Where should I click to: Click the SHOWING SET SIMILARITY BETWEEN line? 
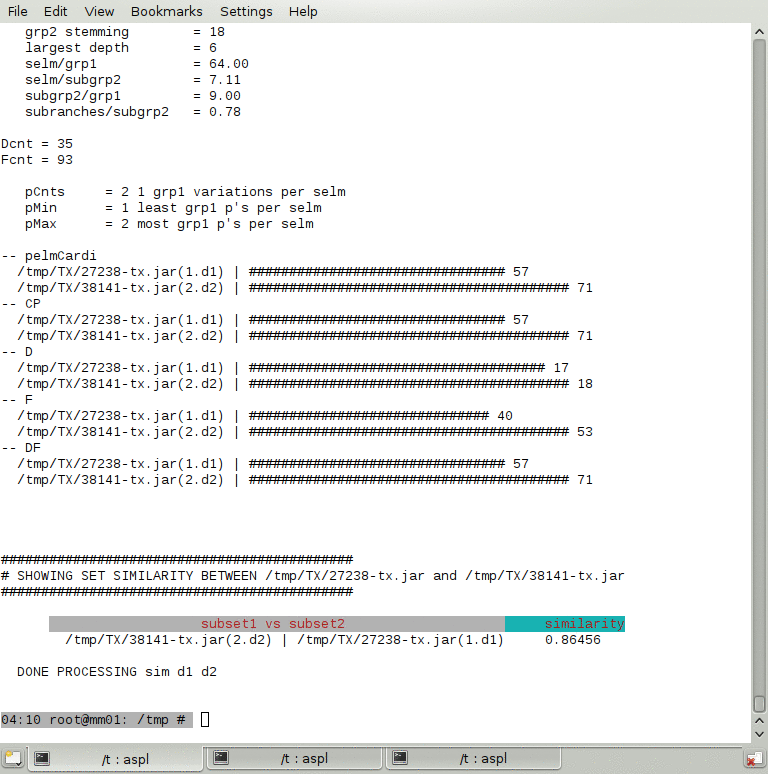point(313,576)
